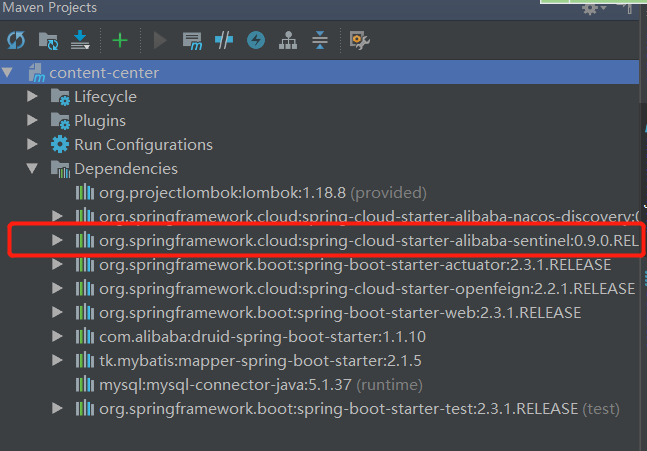Expand the Lifecycle node
647x451 pixels.
[x=33, y=96]
